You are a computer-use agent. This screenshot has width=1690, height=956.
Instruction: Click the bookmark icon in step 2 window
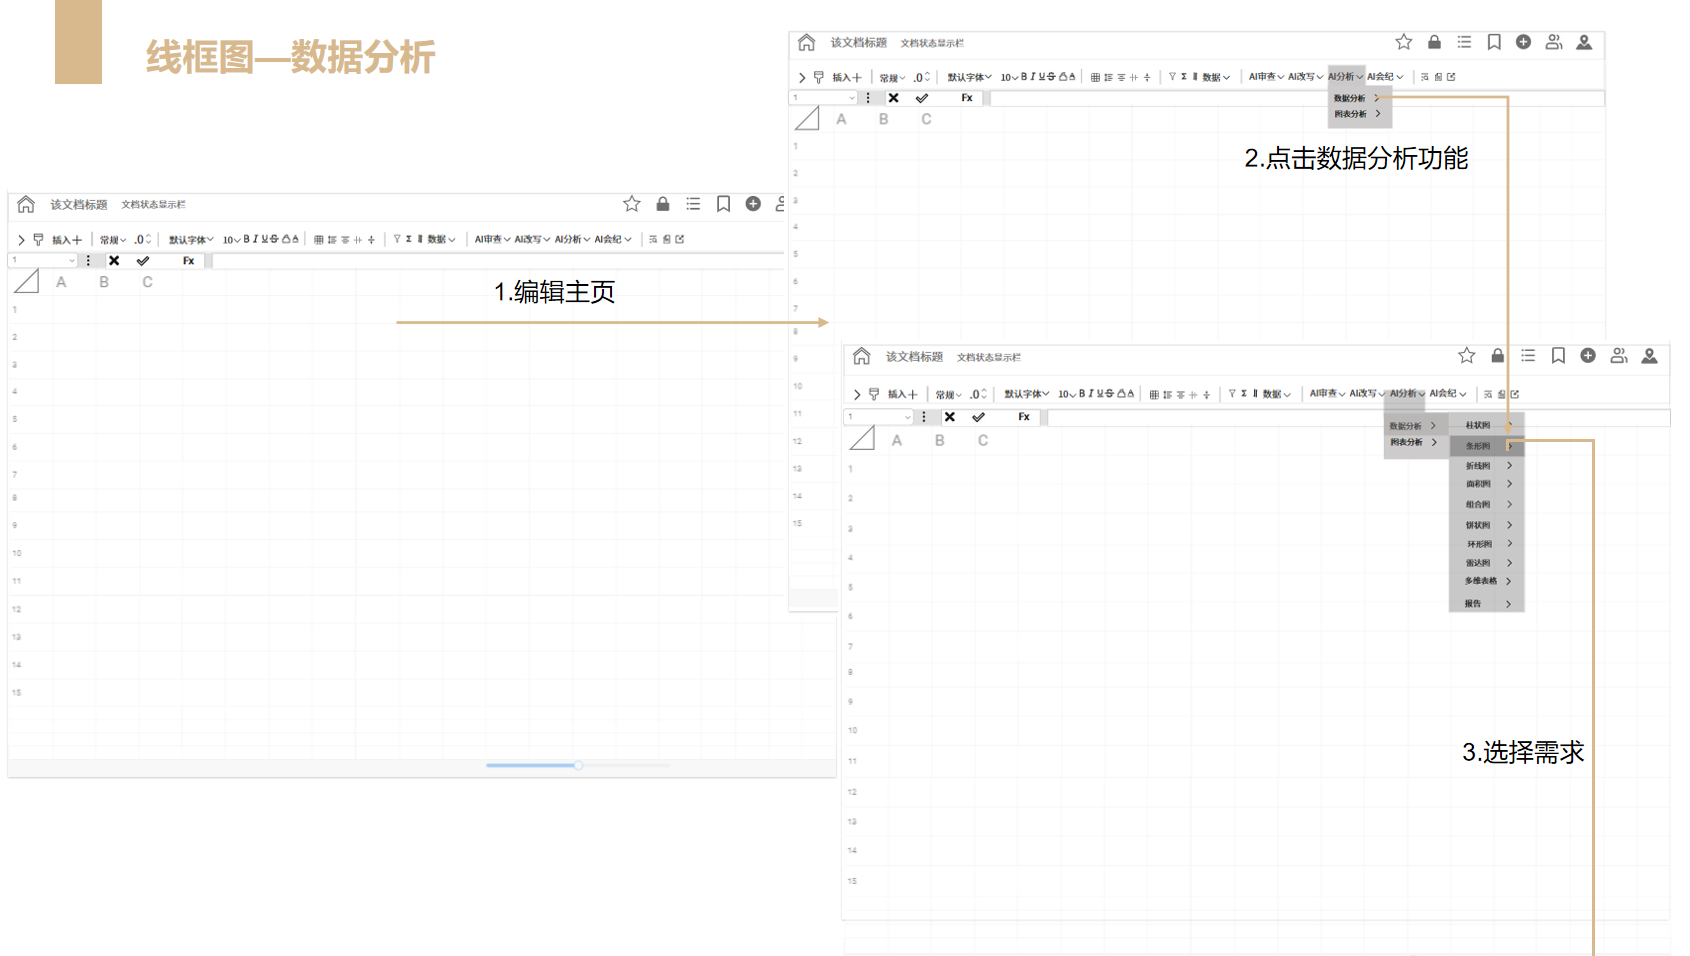1494,42
